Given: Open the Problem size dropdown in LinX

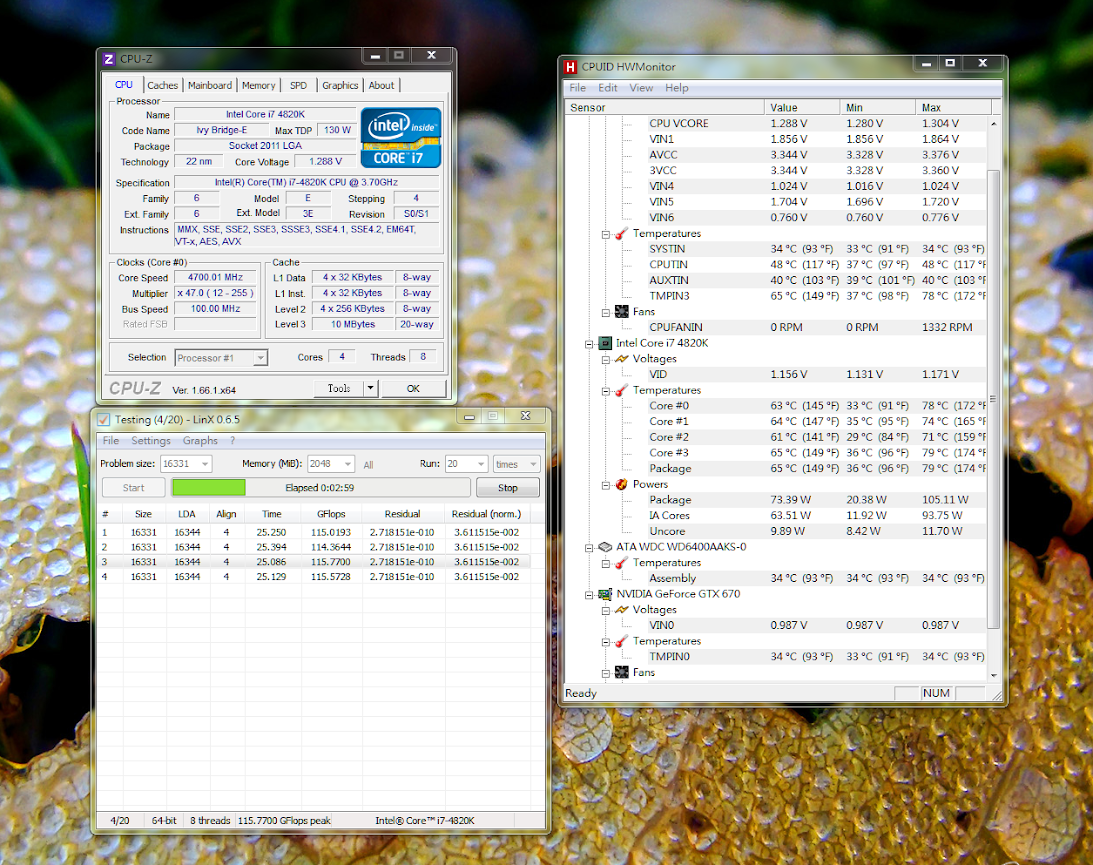Looking at the screenshot, I should (205, 464).
